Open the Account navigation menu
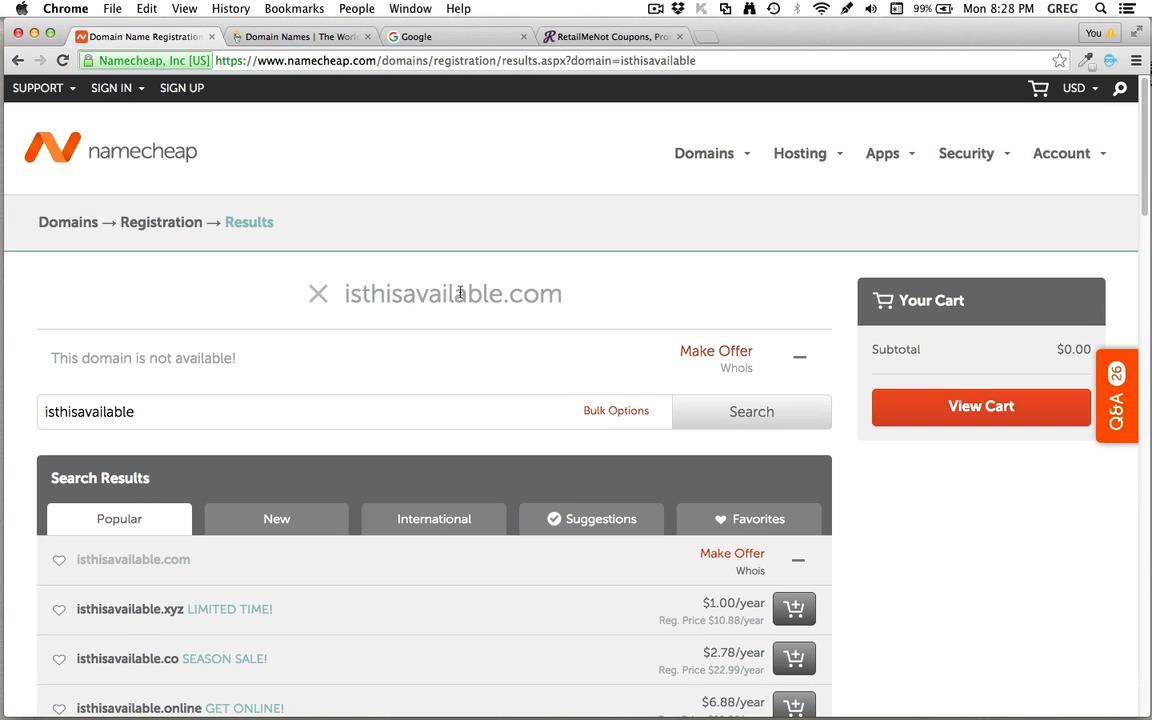The width and height of the screenshot is (1152, 720). (x=1069, y=154)
